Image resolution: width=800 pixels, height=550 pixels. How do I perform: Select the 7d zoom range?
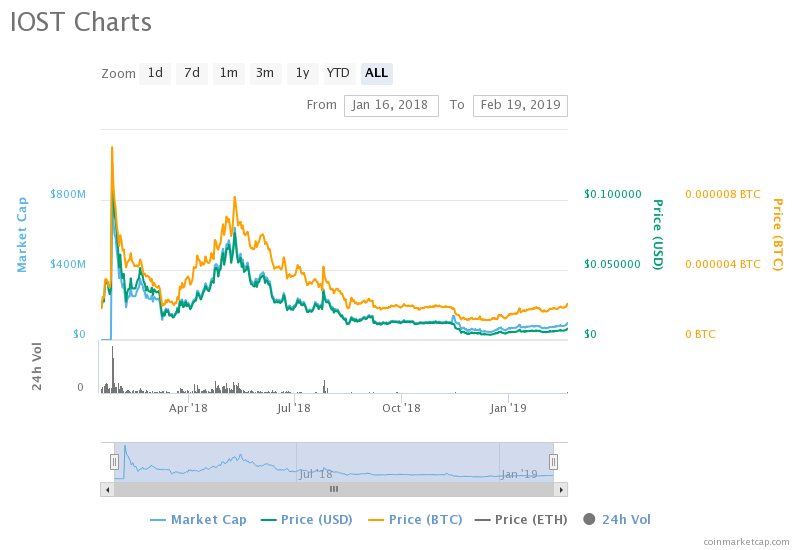point(192,73)
